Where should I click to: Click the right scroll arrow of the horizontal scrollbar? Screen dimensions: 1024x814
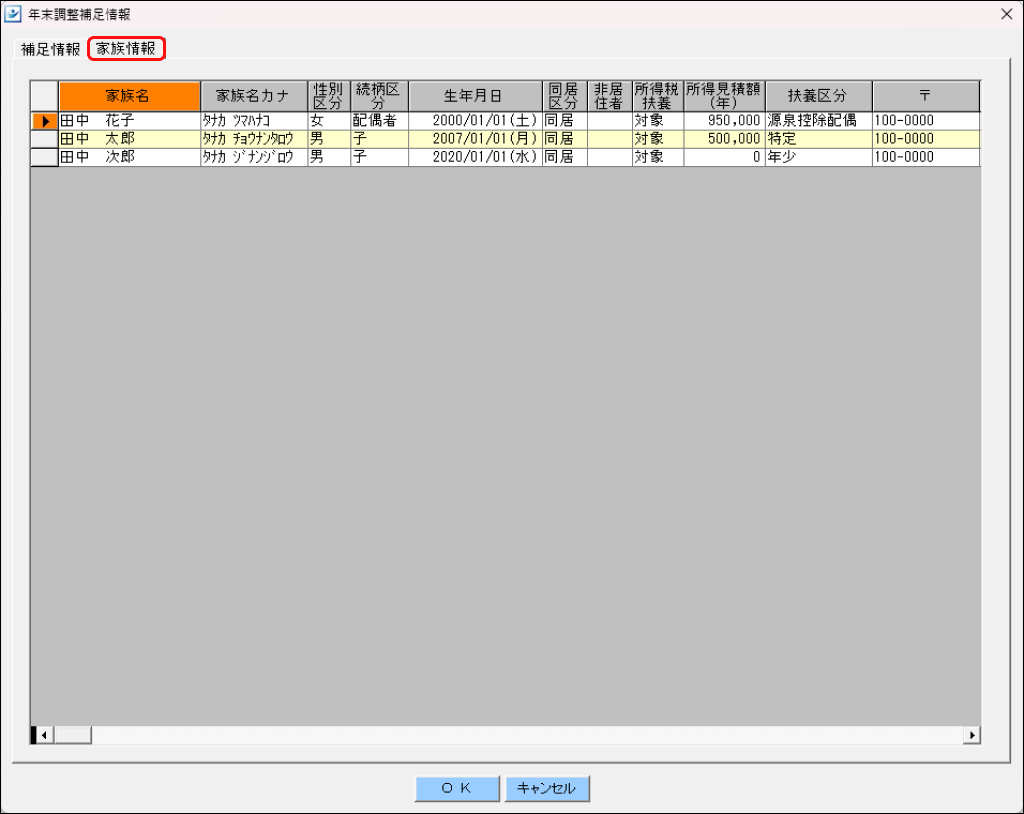972,735
